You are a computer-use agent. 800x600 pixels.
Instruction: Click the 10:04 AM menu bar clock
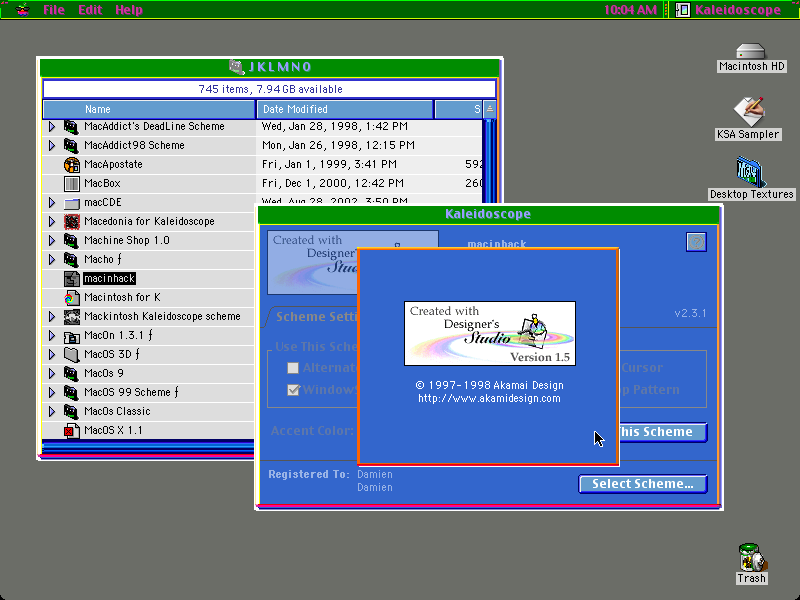(x=630, y=10)
